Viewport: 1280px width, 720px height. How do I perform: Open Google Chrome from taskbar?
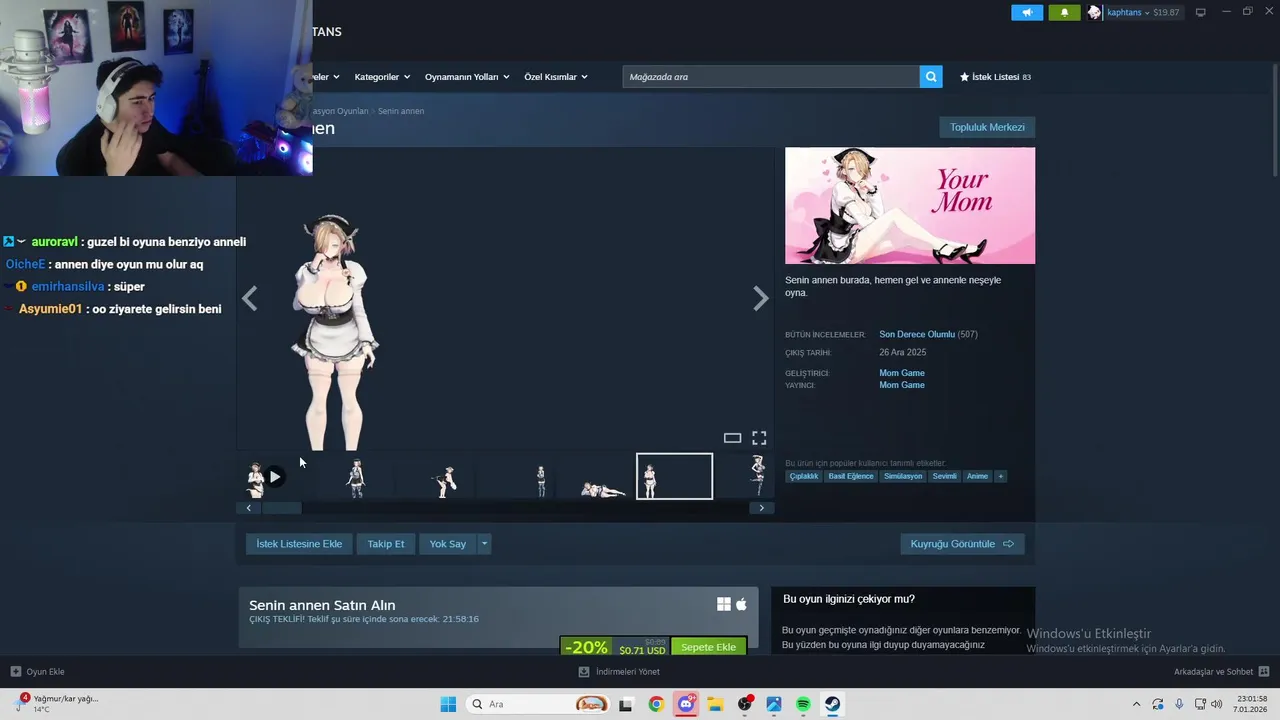656,704
